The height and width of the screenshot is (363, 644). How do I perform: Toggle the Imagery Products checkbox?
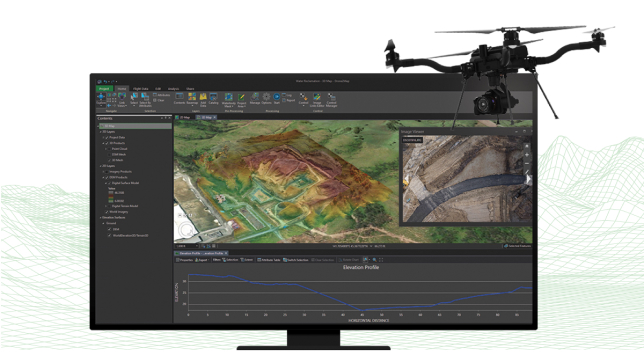(107, 172)
